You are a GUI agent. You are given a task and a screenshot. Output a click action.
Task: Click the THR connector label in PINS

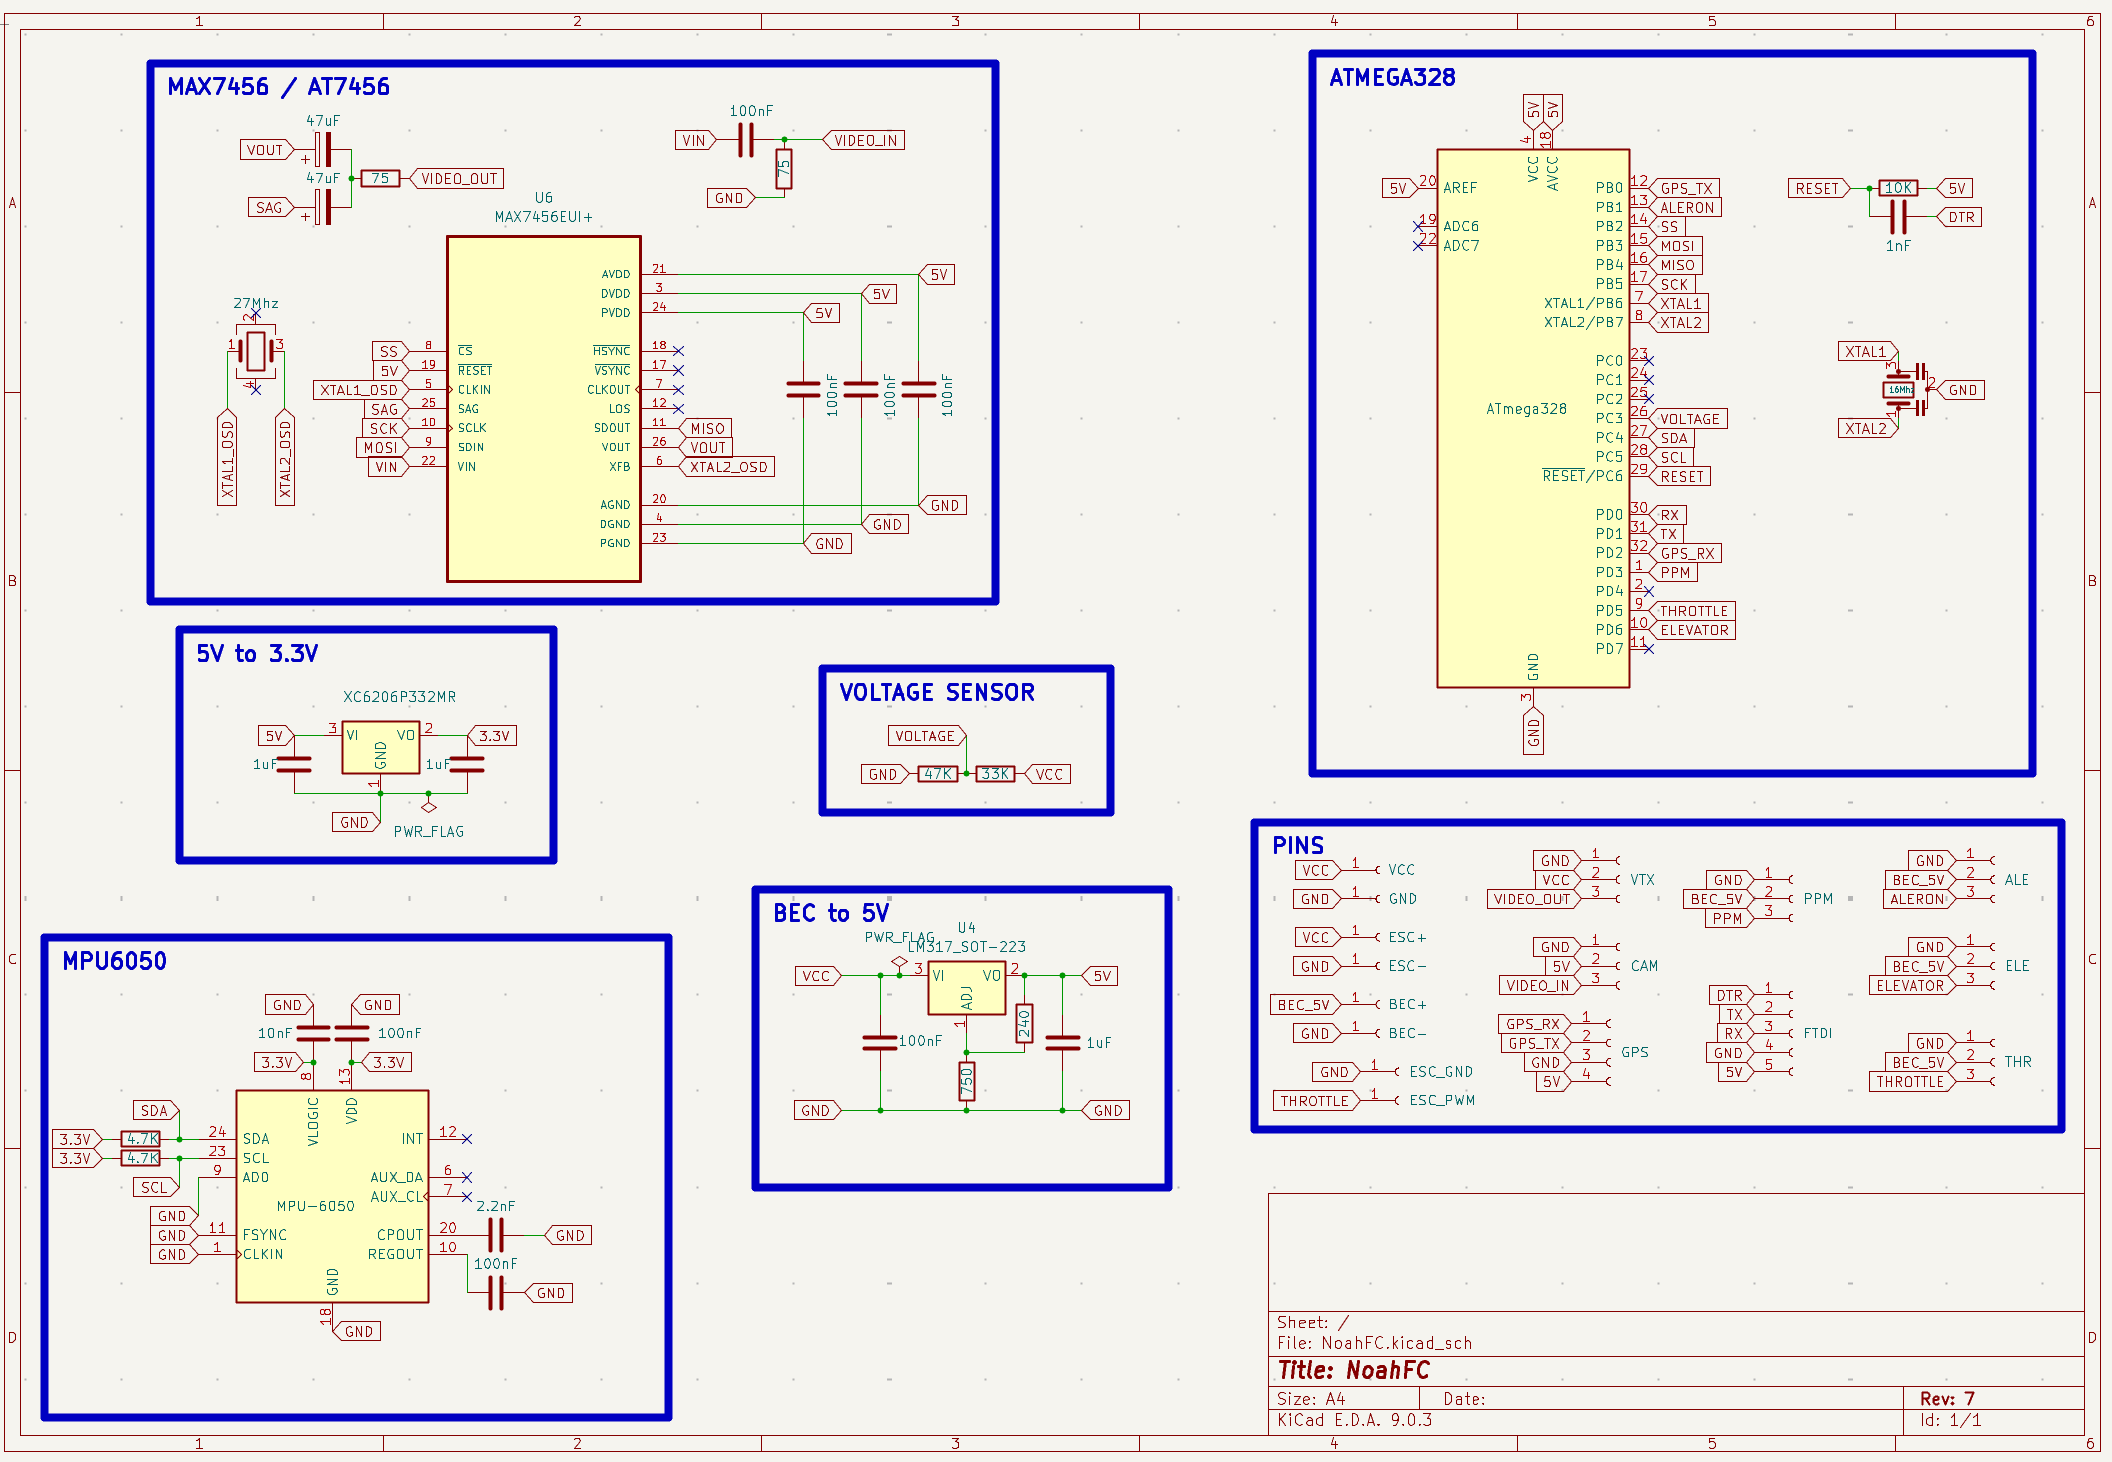click(x=2018, y=1062)
